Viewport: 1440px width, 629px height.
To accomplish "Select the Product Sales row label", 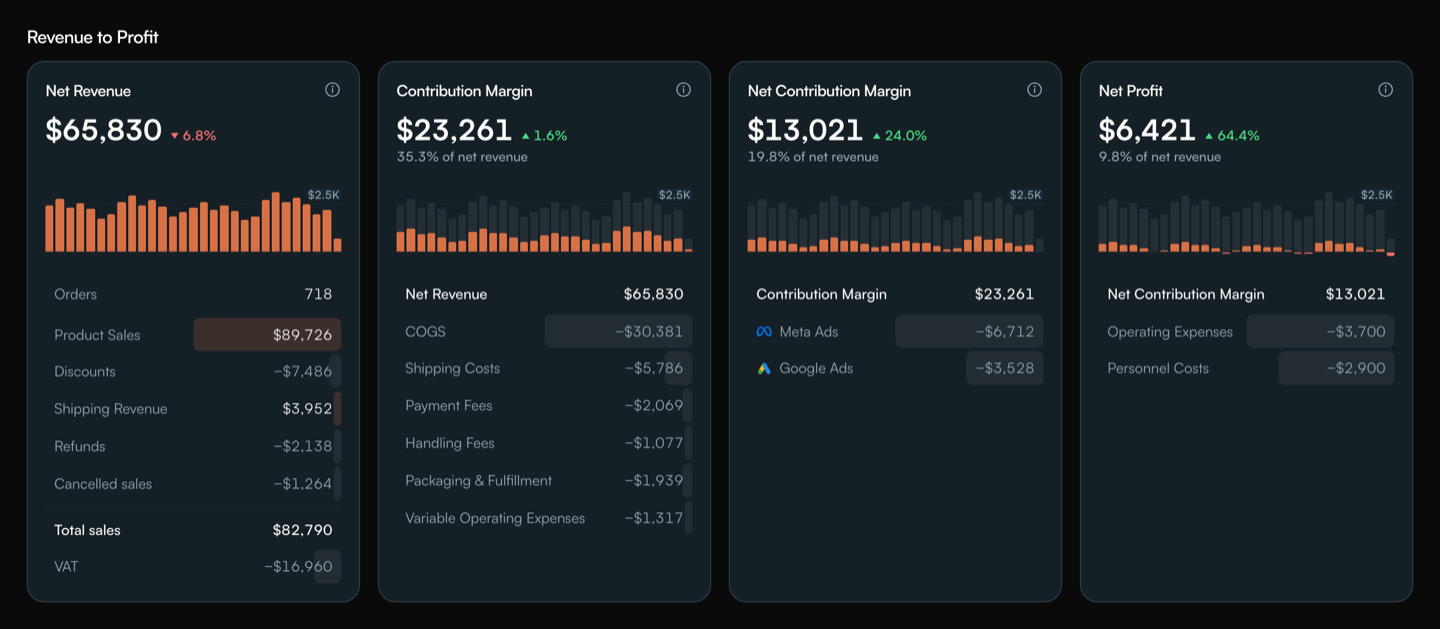I will click(97, 335).
